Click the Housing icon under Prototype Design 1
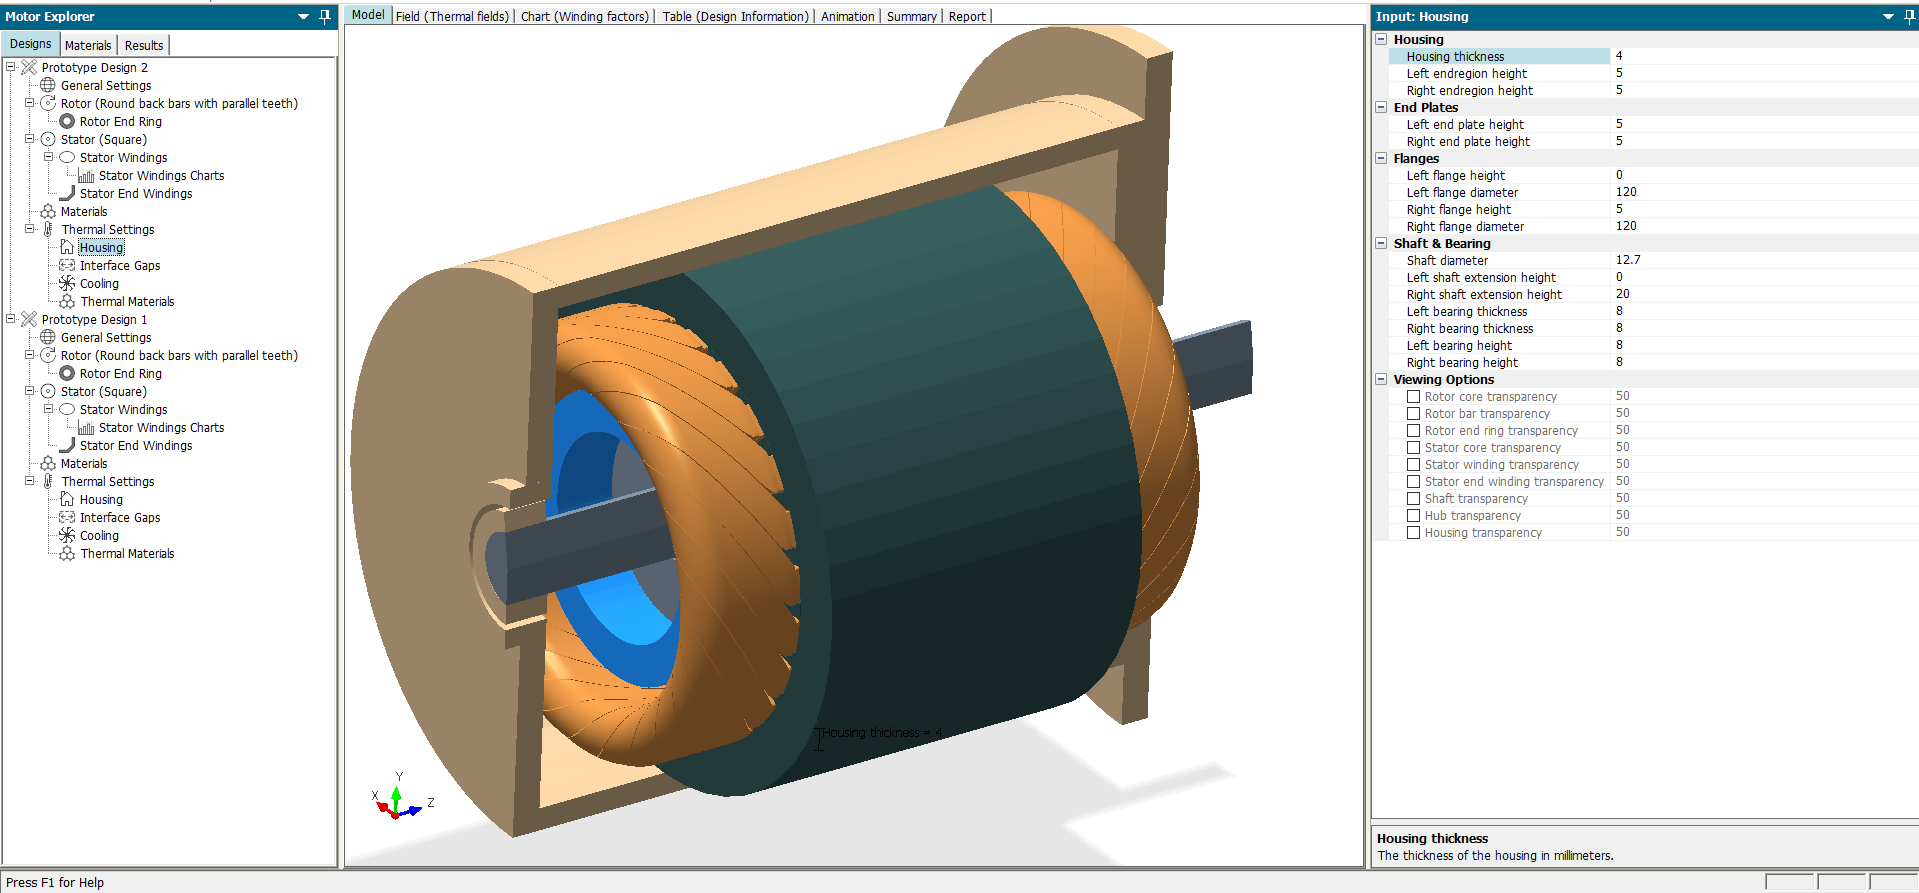 [x=67, y=499]
